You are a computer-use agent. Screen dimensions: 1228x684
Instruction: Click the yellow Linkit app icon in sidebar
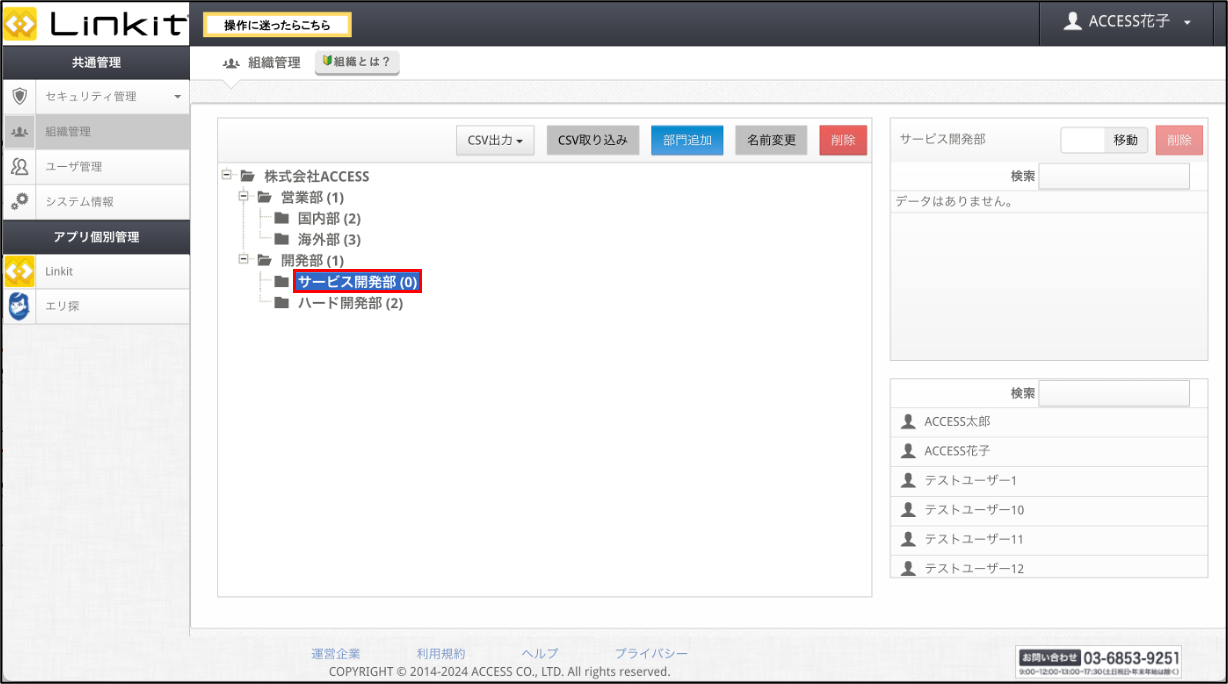pos(19,271)
